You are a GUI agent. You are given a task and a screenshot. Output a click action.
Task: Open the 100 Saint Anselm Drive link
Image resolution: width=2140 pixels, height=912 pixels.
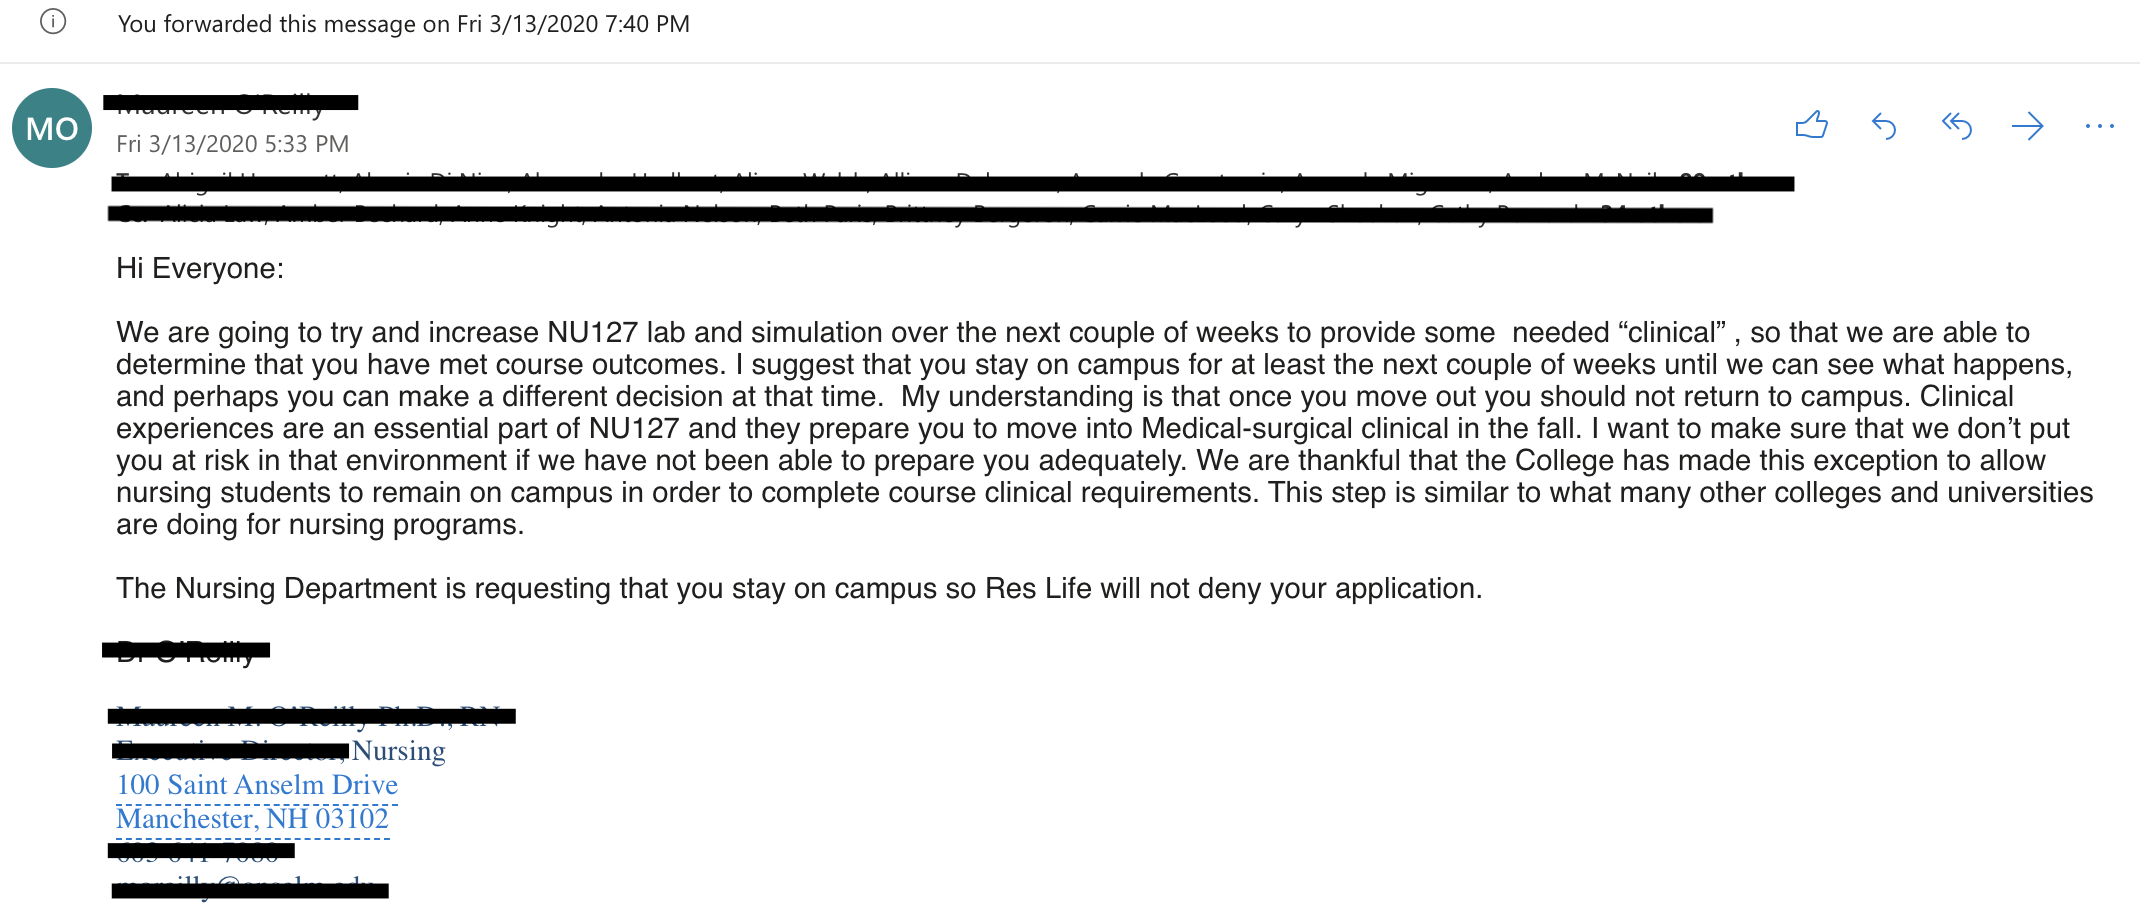[x=257, y=785]
